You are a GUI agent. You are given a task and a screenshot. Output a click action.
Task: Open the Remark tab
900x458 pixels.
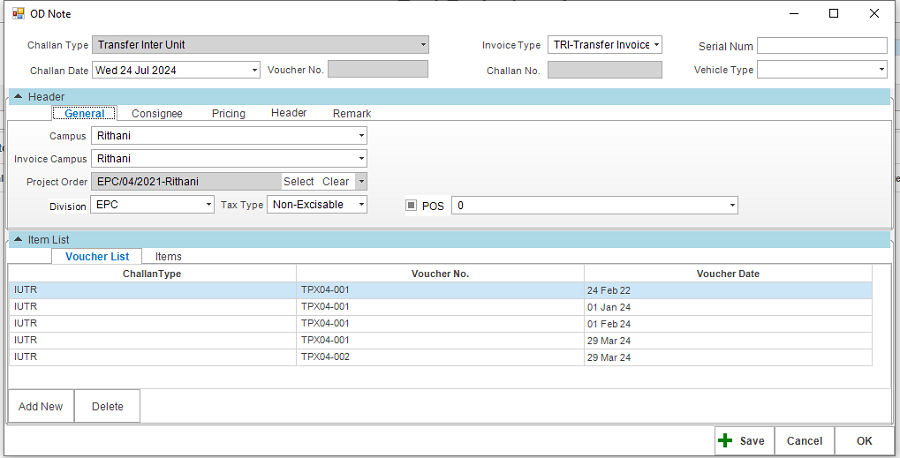pos(352,114)
